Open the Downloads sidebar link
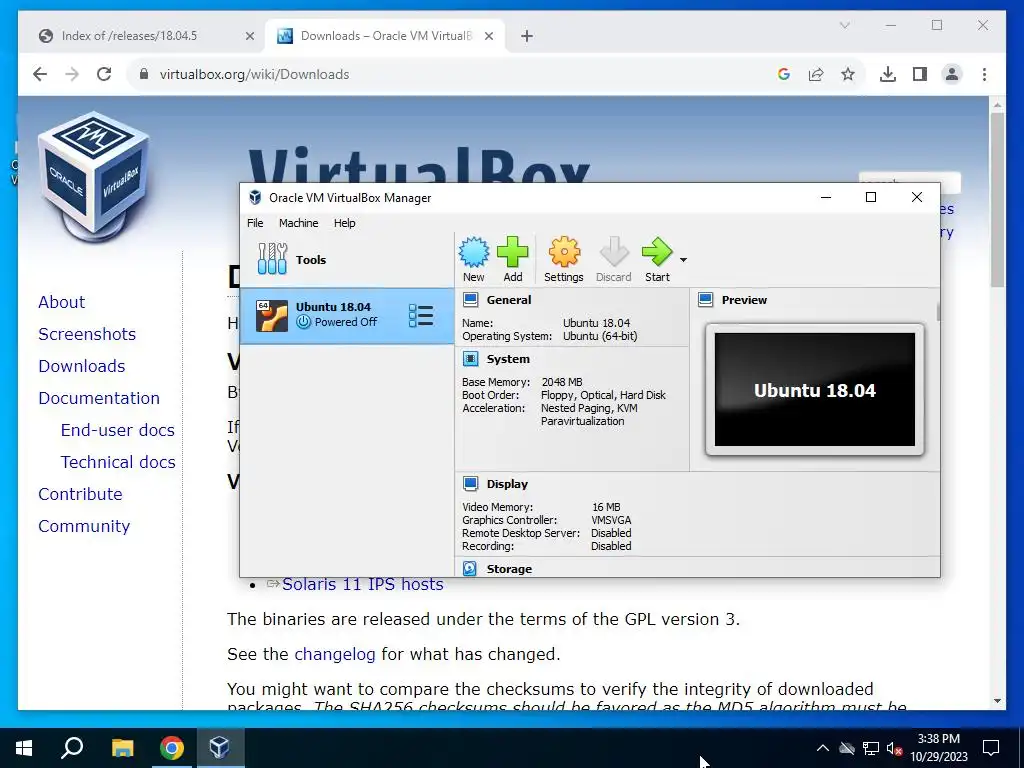The image size is (1024, 768). pos(82,366)
